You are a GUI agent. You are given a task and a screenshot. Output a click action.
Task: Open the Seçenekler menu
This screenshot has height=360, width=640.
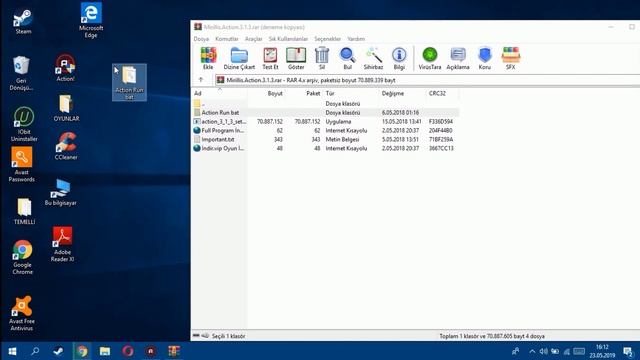point(327,39)
